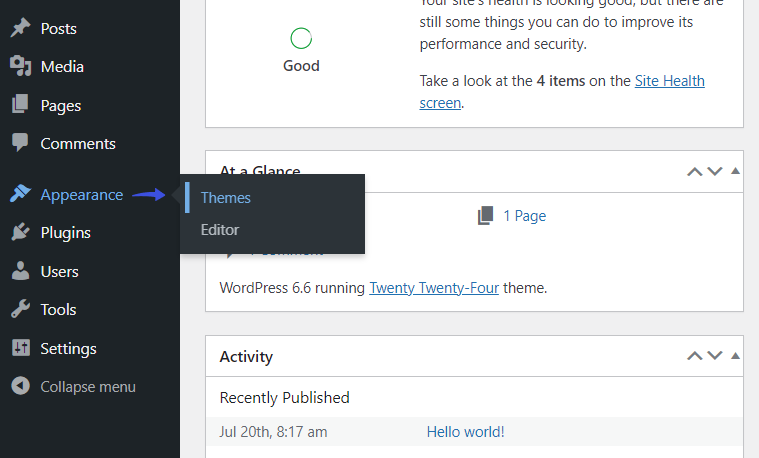Move At a Glance widget down

tap(715, 171)
